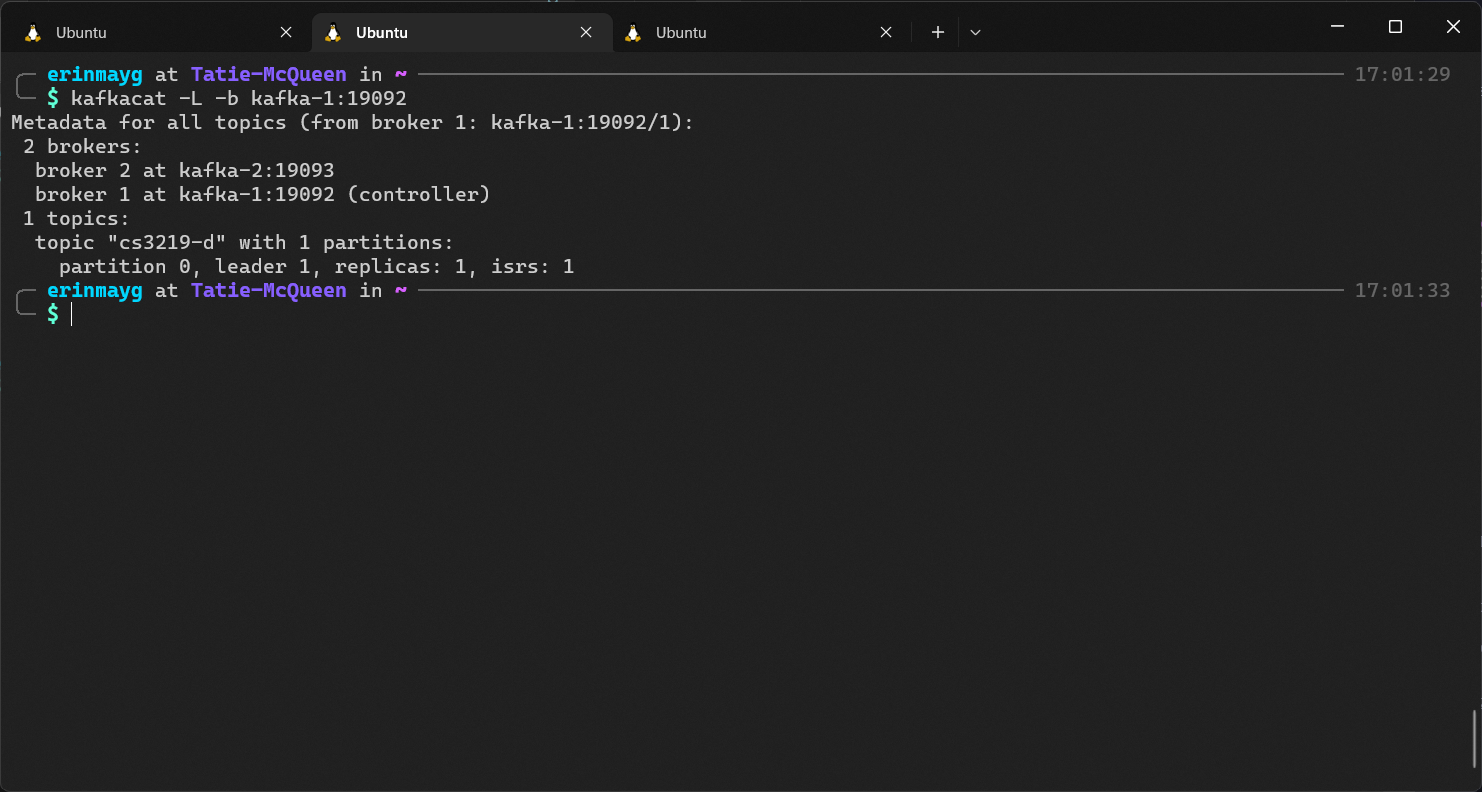Click the "1 topics:" line
This screenshot has height=792, width=1482.
tap(77, 218)
